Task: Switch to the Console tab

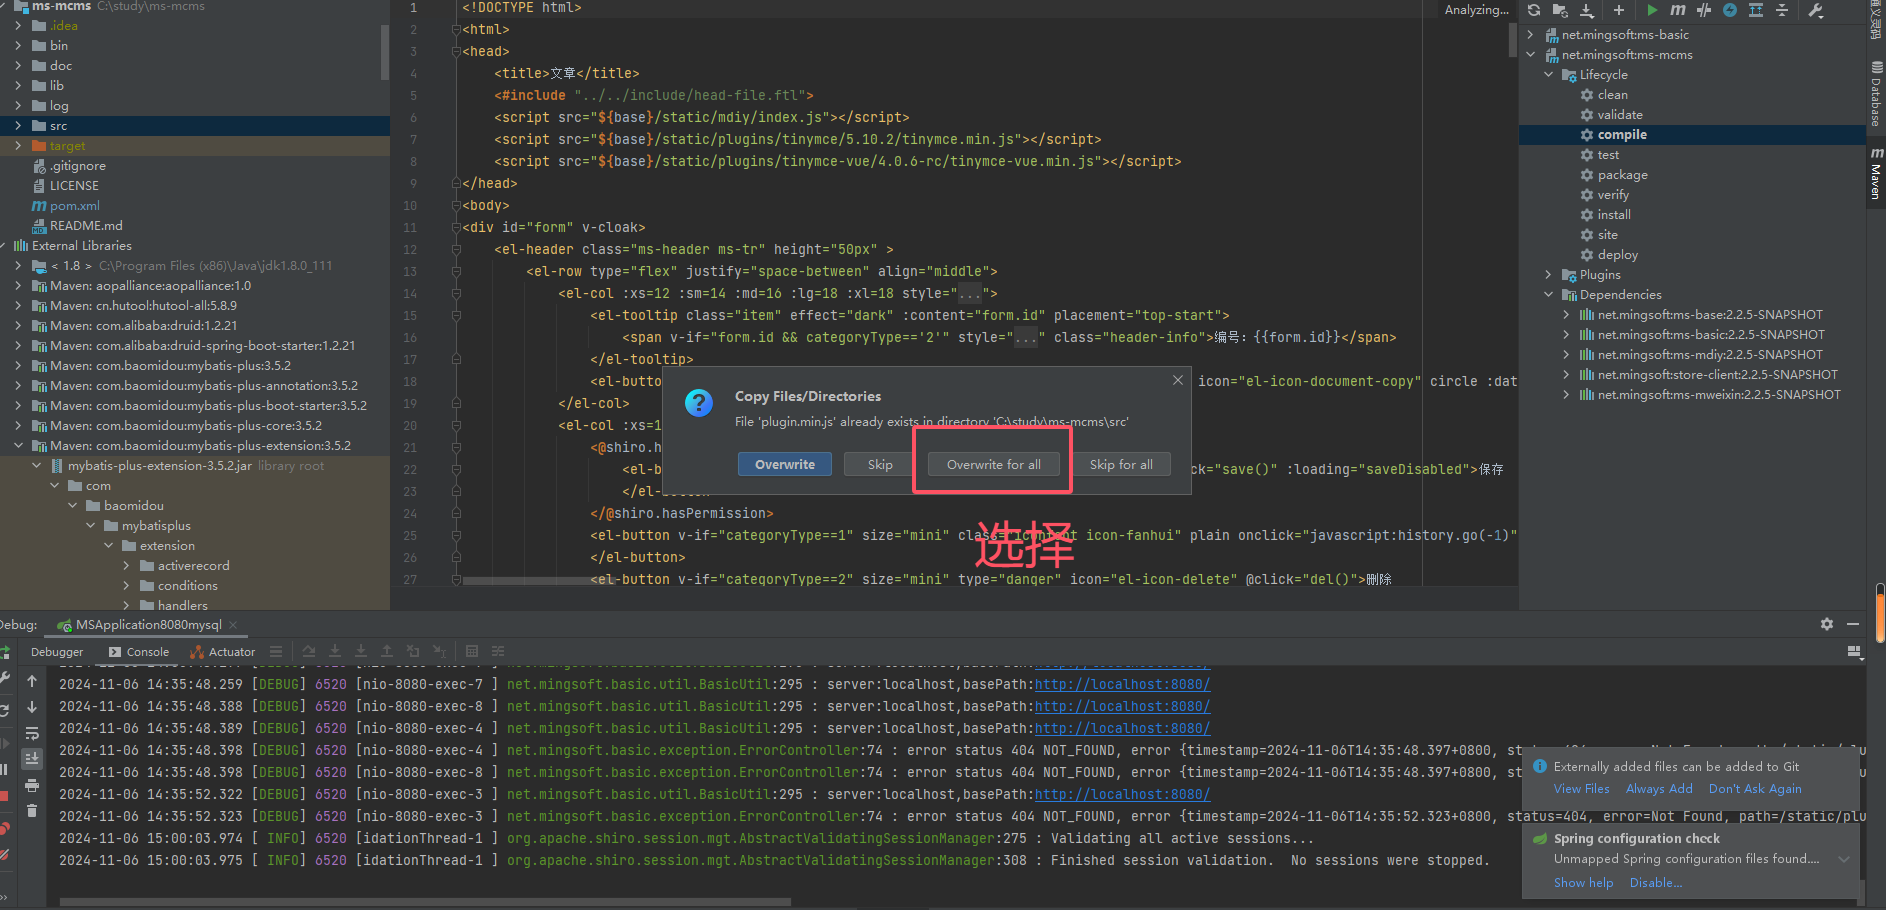Action: (x=139, y=652)
